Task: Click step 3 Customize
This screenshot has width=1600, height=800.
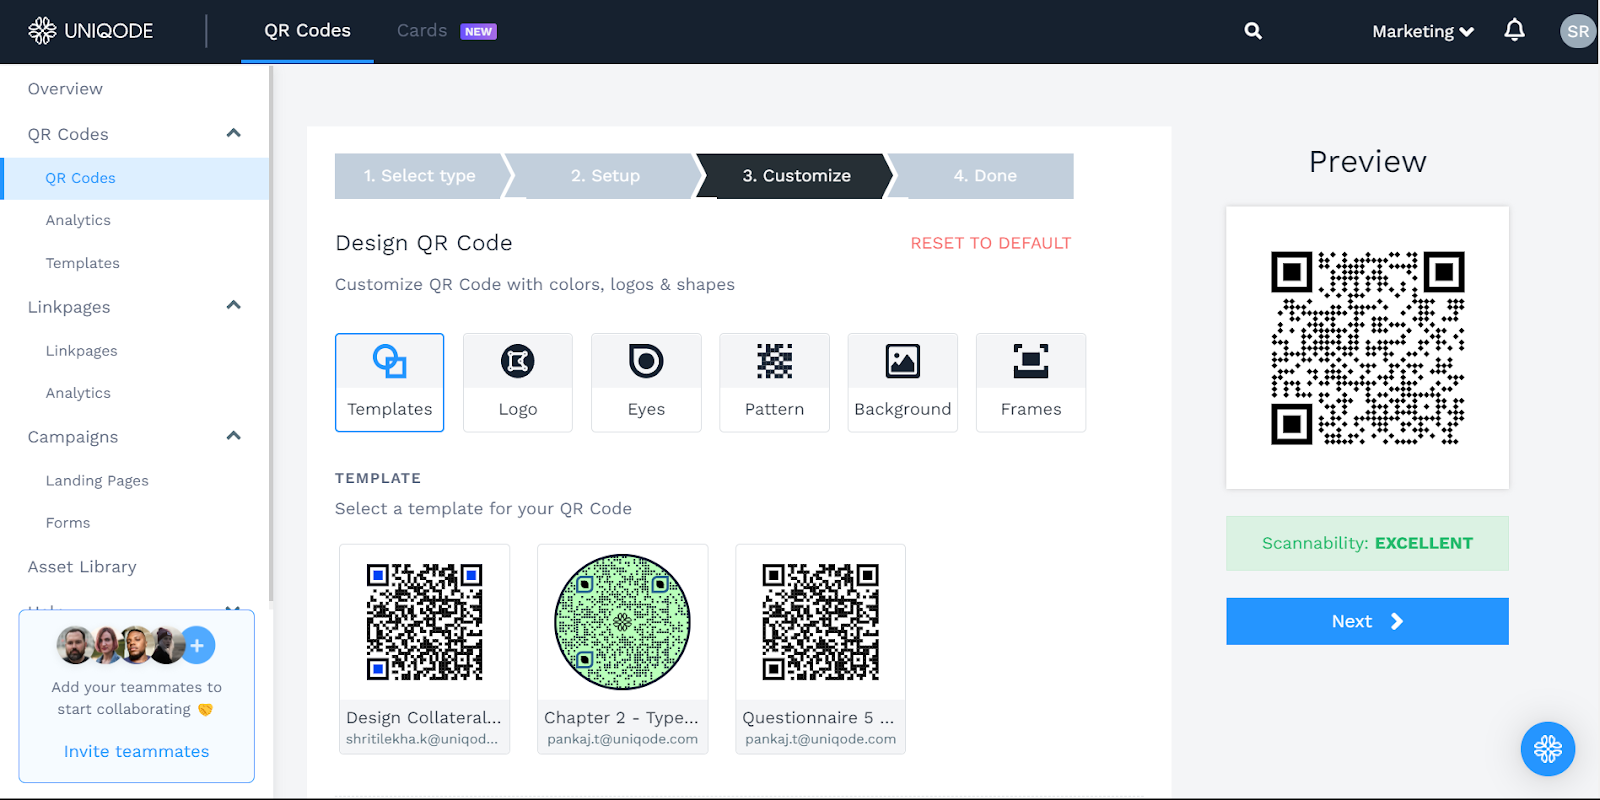Action: [x=796, y=176]
